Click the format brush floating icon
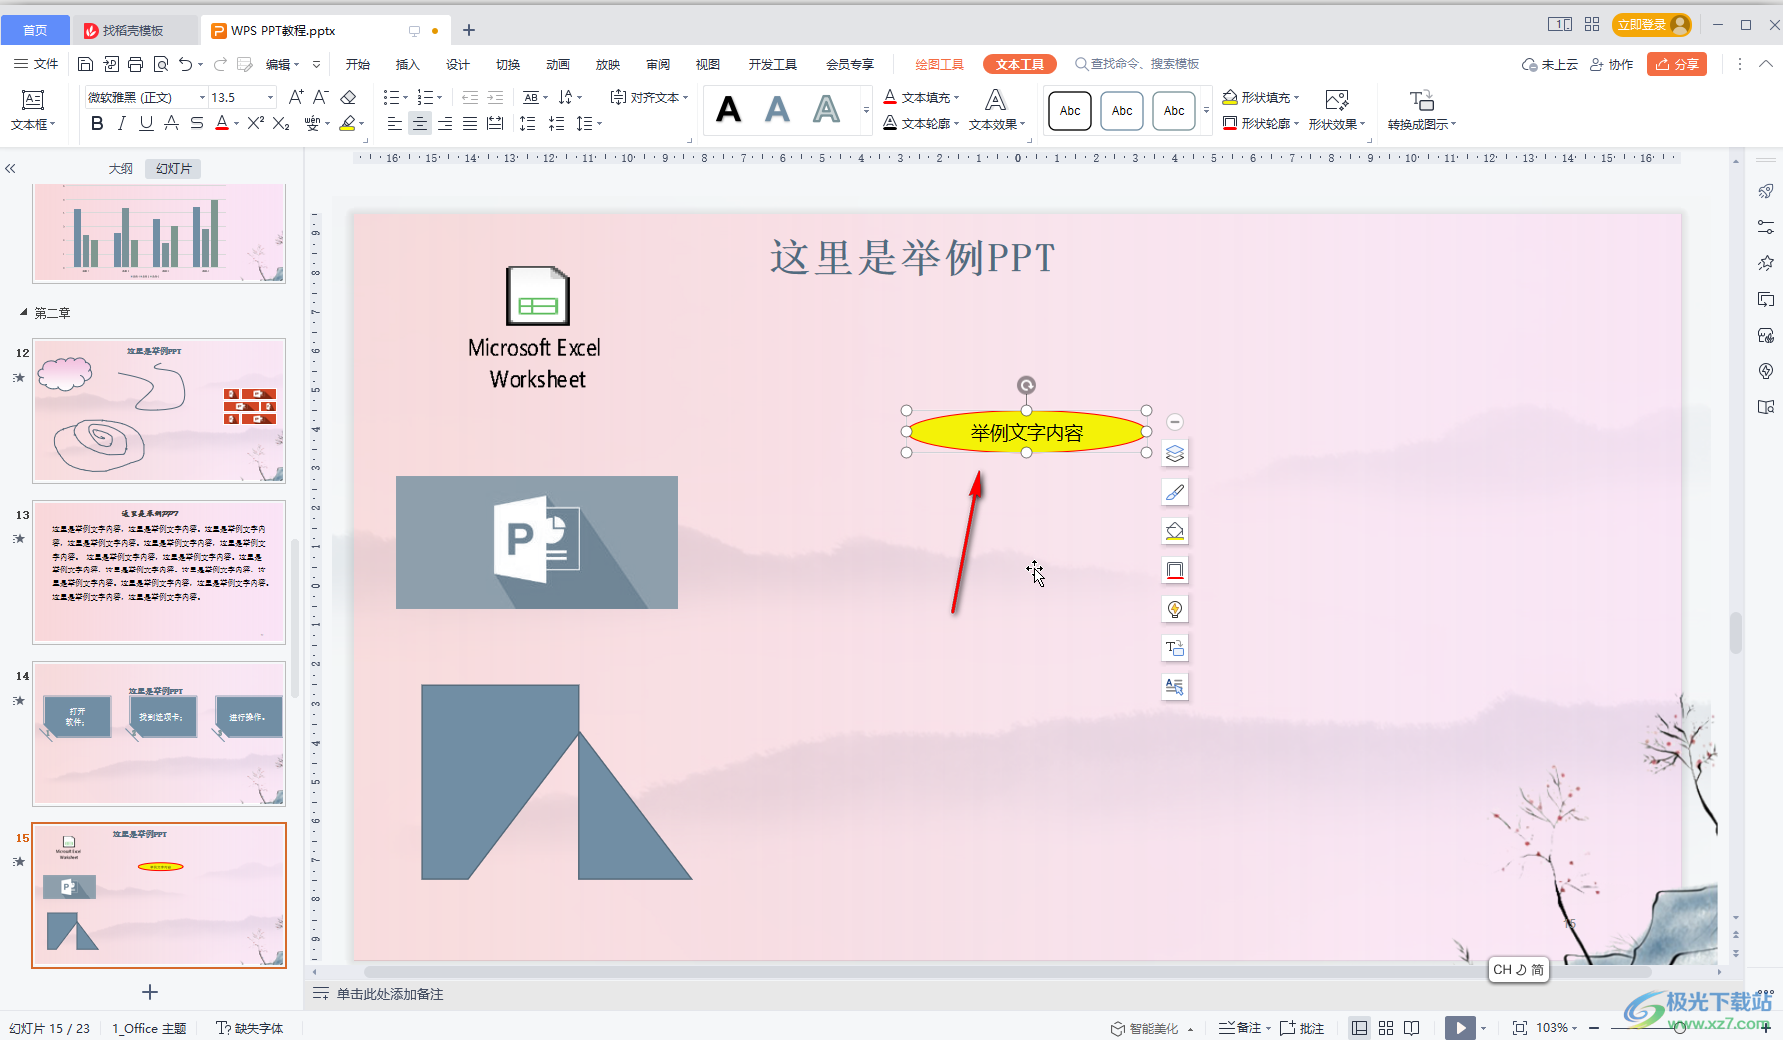The width and height of the screenshot is (1783, 1040). (1175, 492)
